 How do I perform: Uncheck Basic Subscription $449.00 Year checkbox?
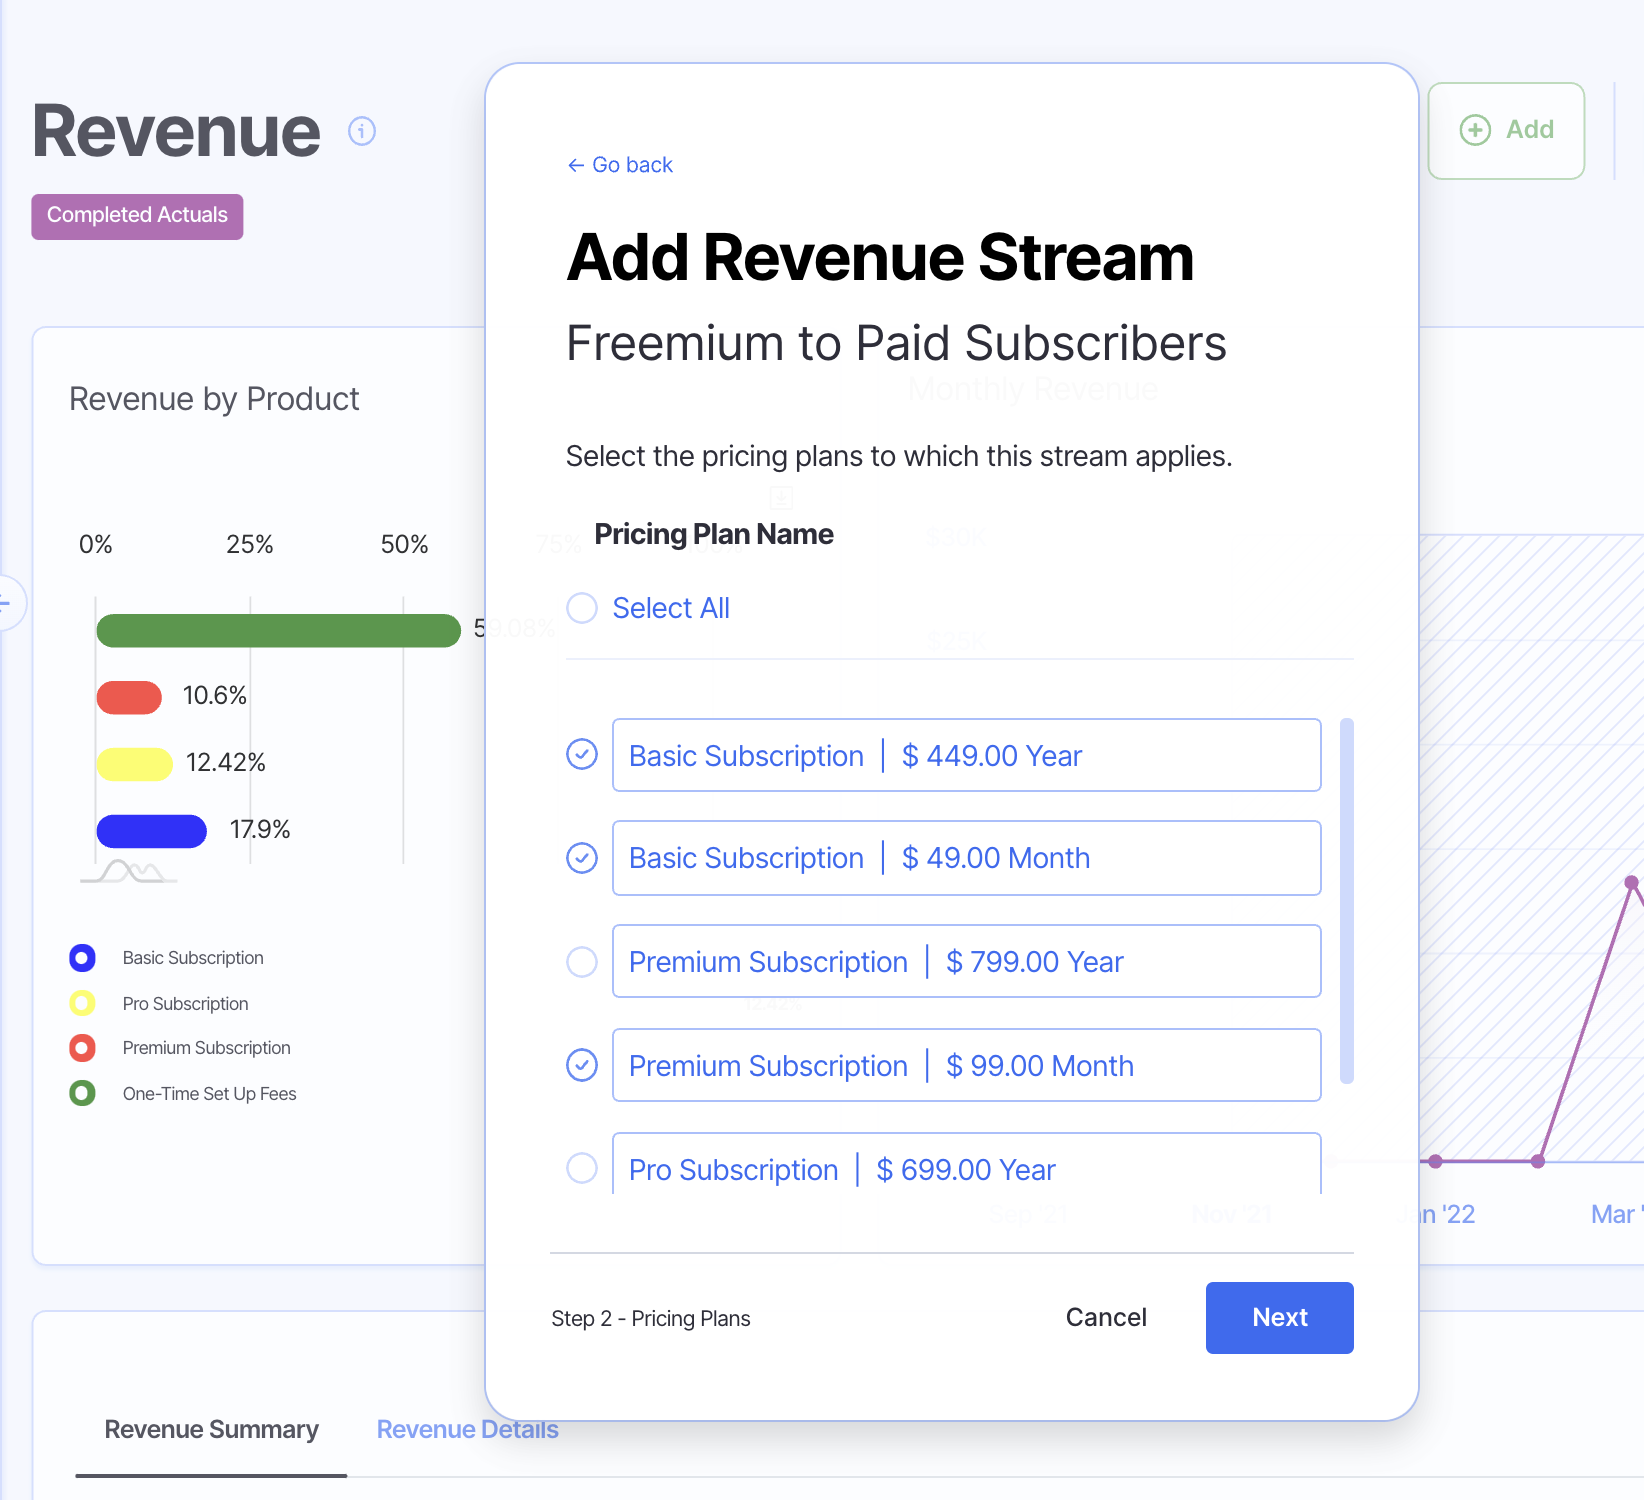[x=582, y=755]
